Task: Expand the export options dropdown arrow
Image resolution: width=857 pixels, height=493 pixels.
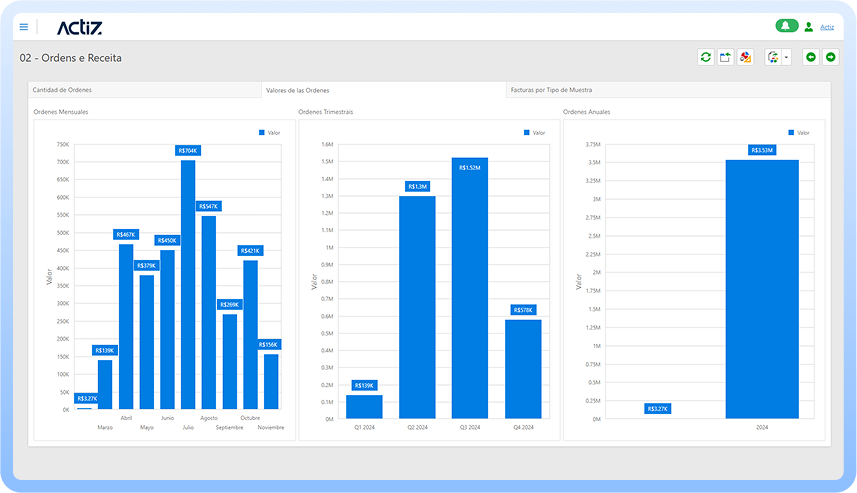Action: pyautogui.click(x=786, y=57)
